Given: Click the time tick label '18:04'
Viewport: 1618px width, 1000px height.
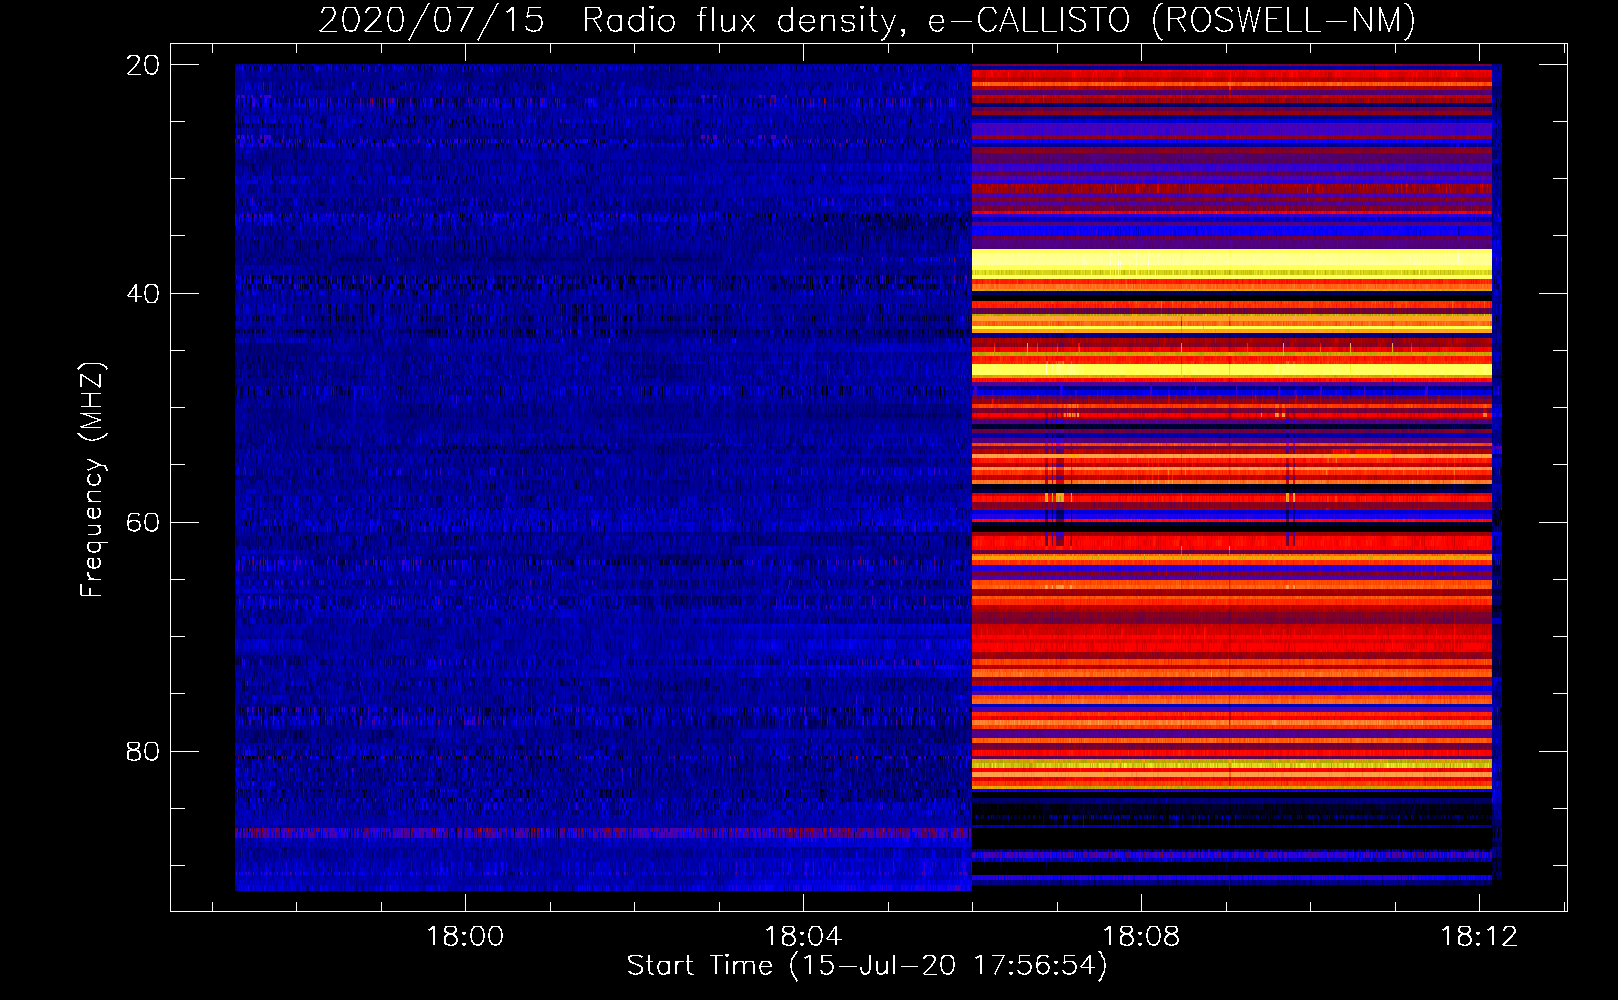Looking at the screenshot, I should [x=803, y=937].
